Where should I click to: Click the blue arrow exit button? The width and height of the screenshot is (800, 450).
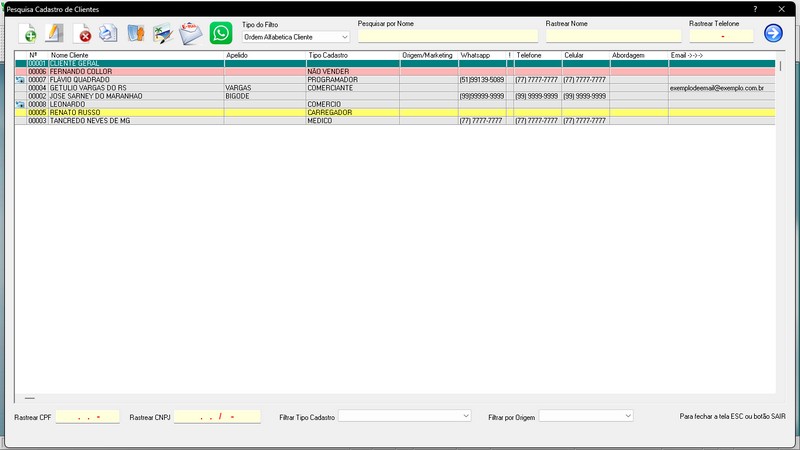pos(773,33)
